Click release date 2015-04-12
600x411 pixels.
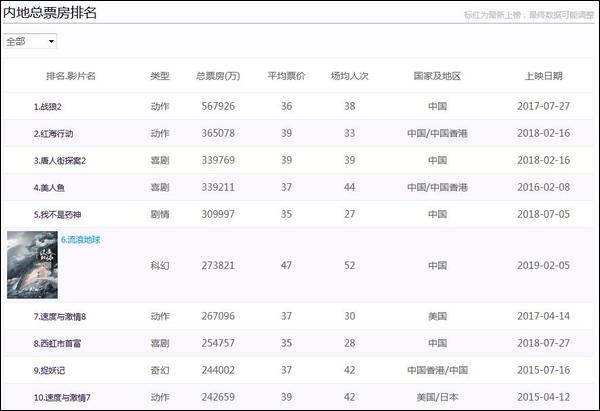tap(543, 397)
